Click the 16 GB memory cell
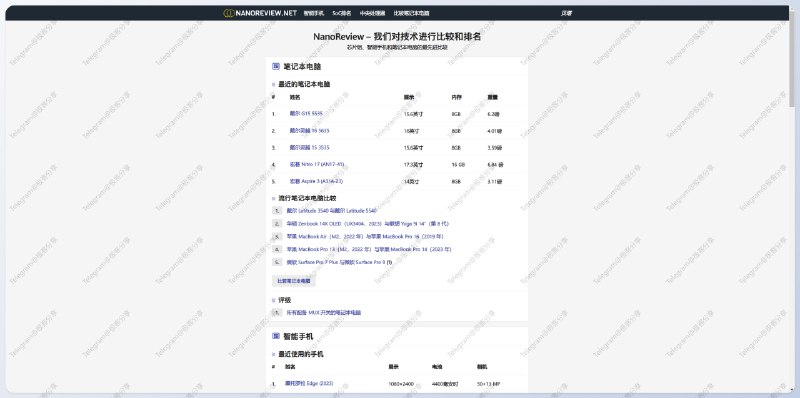The image size is (800, 398). (457, 165)
